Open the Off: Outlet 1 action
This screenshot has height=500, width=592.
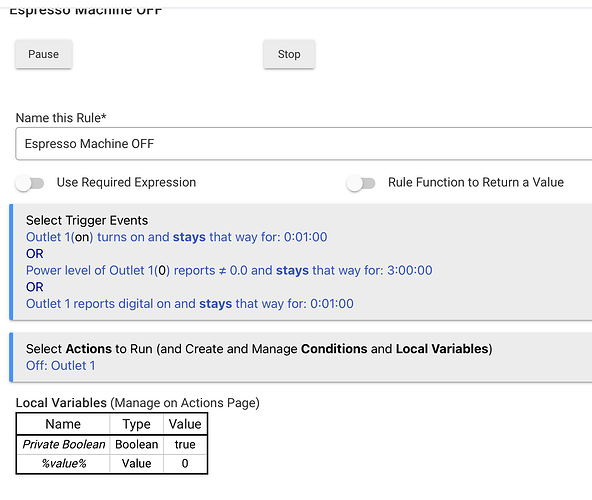point(60,366)
